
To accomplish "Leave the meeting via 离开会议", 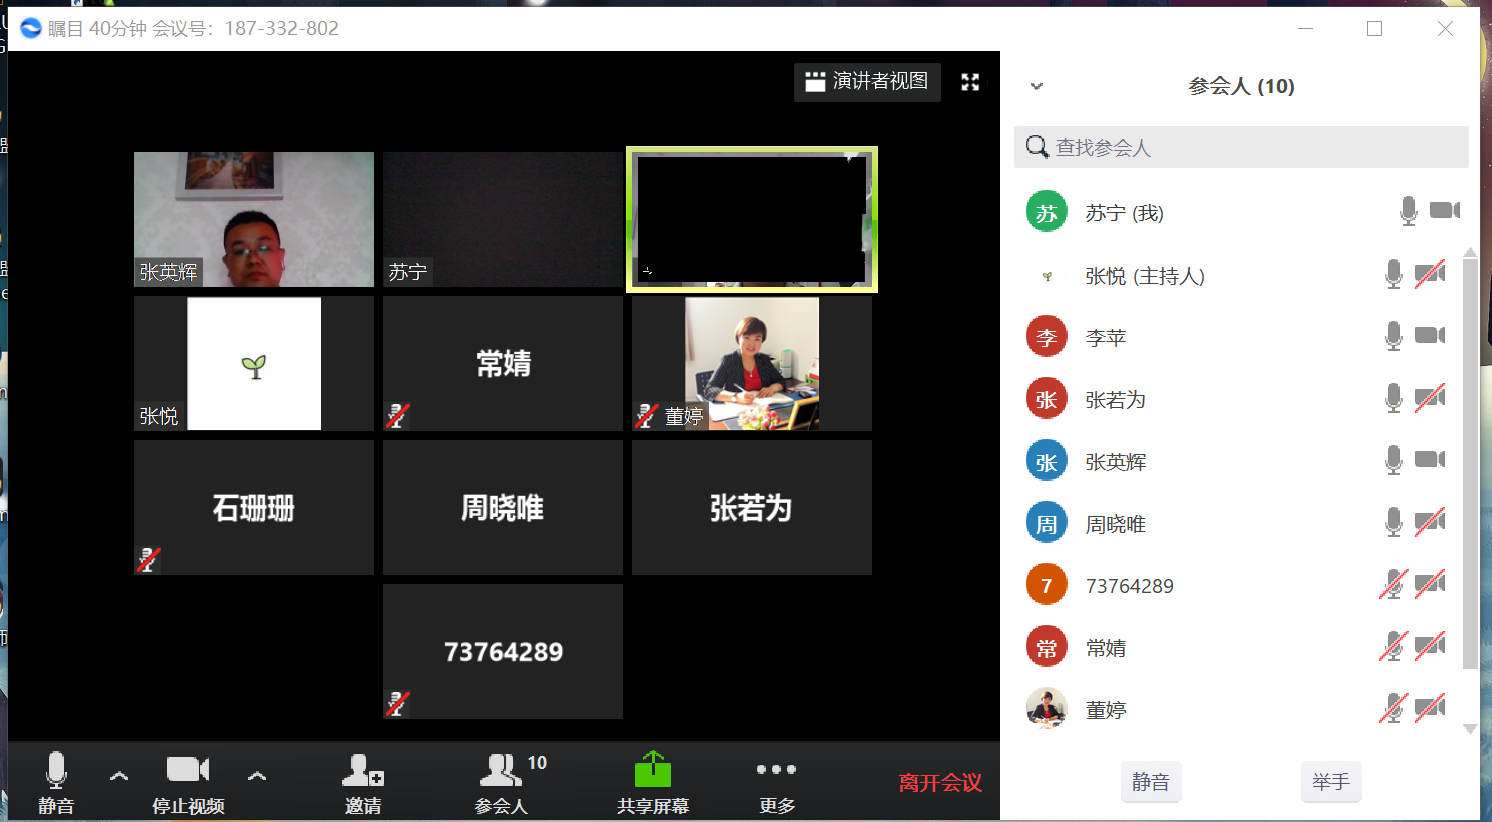I will tap(940, 783).
